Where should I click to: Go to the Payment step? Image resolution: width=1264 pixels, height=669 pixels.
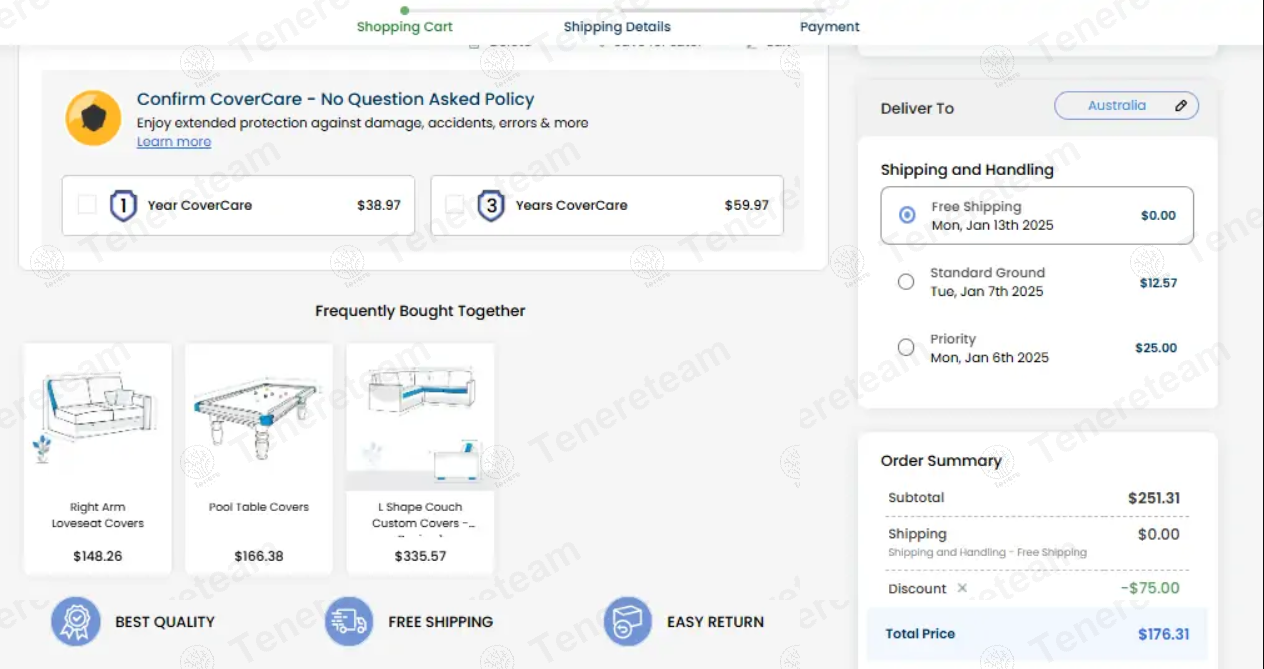pos(829,27)
